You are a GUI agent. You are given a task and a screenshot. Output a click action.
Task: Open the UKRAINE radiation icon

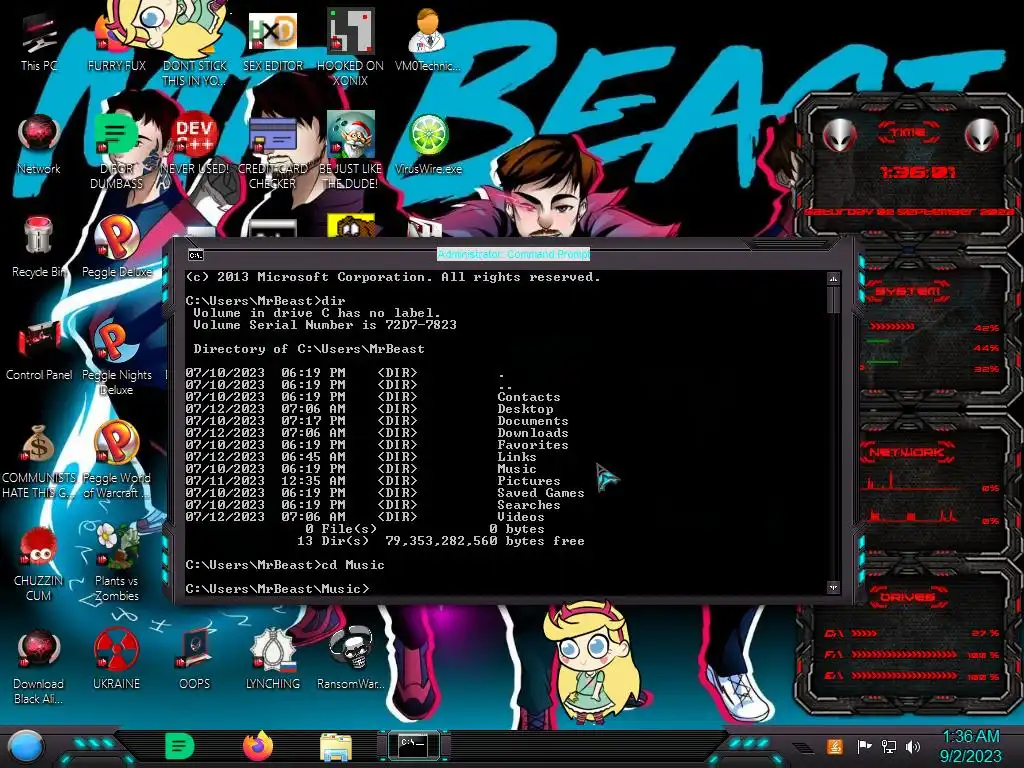pyautogui.click(x=116, y=660)
